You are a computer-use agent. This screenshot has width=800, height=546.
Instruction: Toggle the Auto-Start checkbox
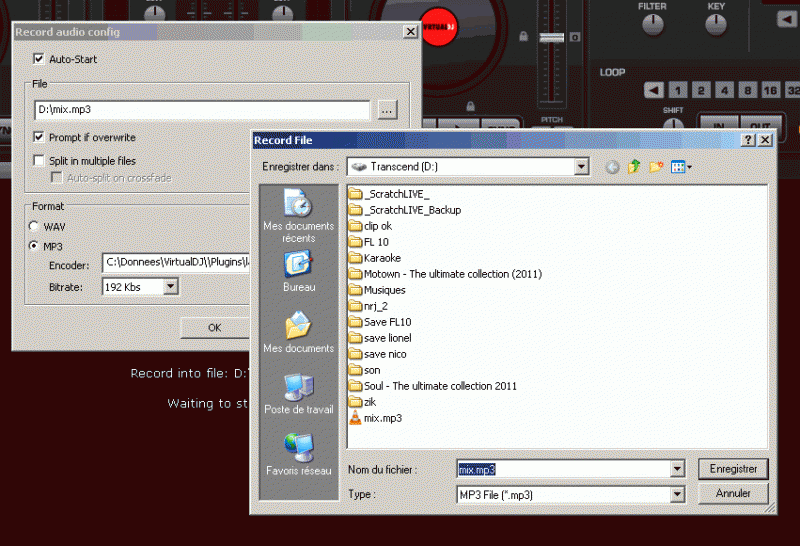coord(39,59)
